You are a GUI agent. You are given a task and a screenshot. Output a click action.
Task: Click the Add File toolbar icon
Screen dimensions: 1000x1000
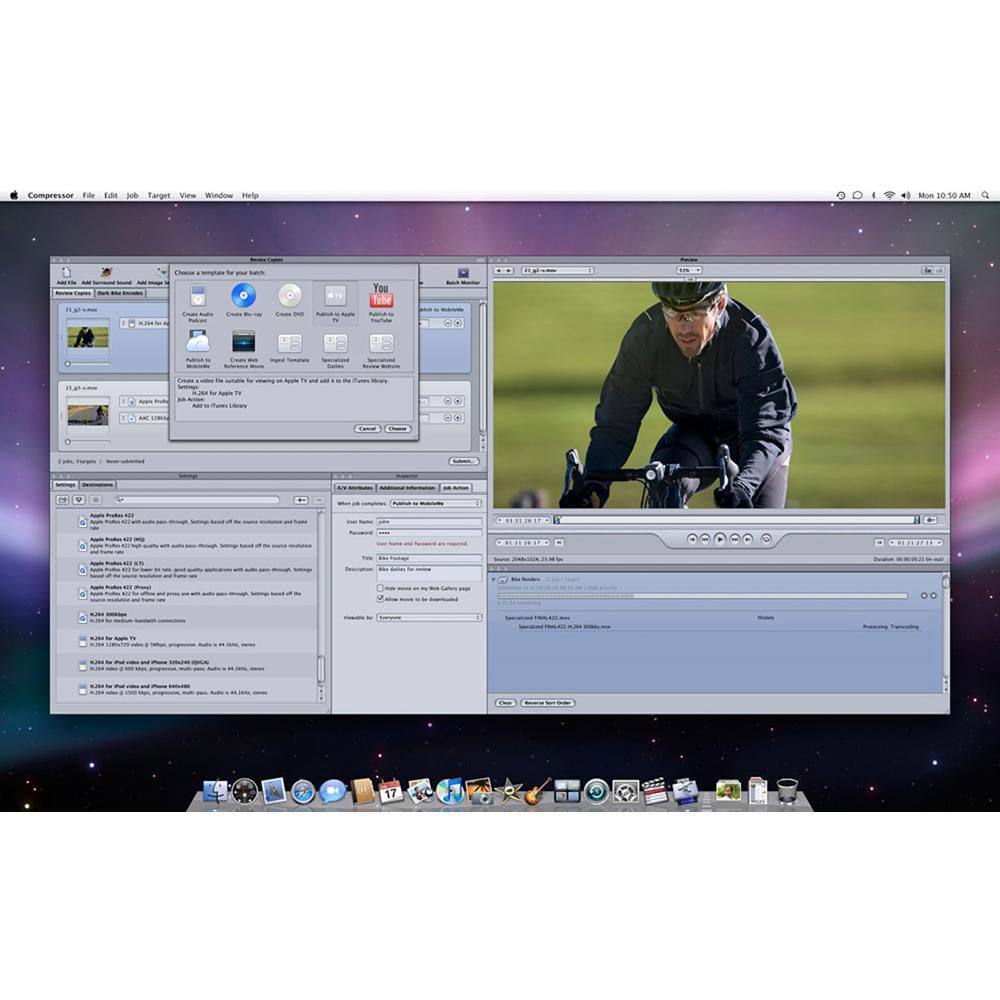(x=65, y=273)
